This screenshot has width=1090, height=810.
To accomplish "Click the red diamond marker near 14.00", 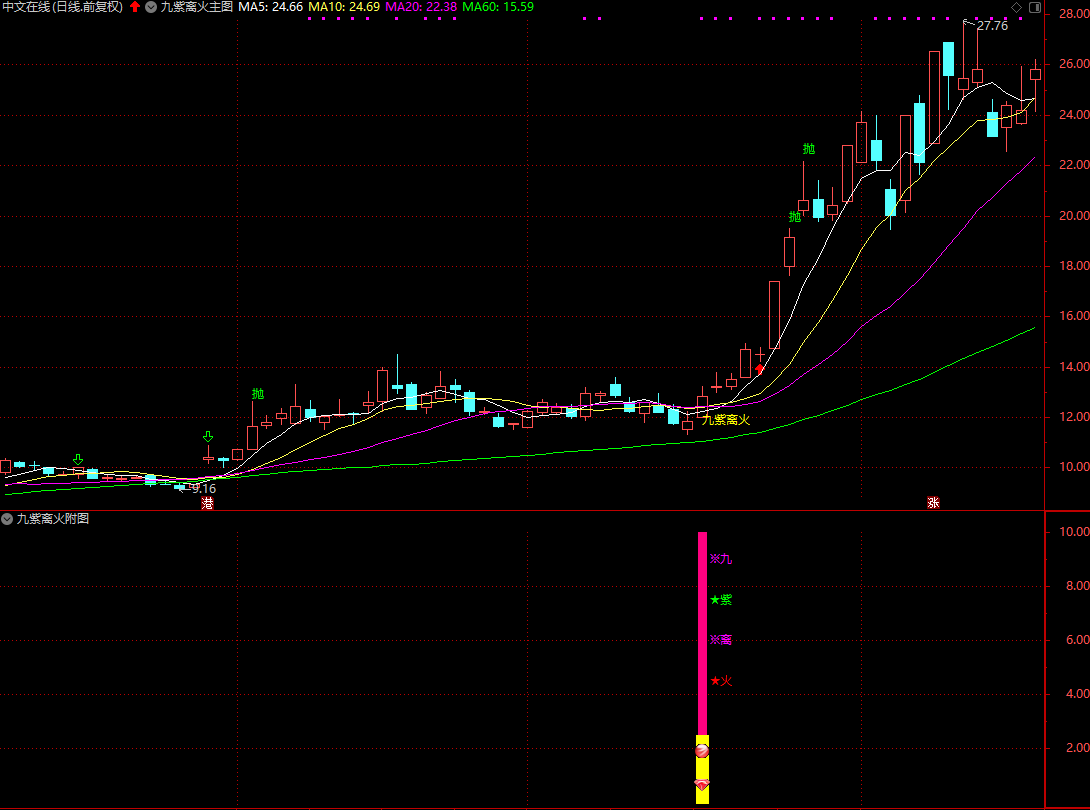I will click(759, 369).
